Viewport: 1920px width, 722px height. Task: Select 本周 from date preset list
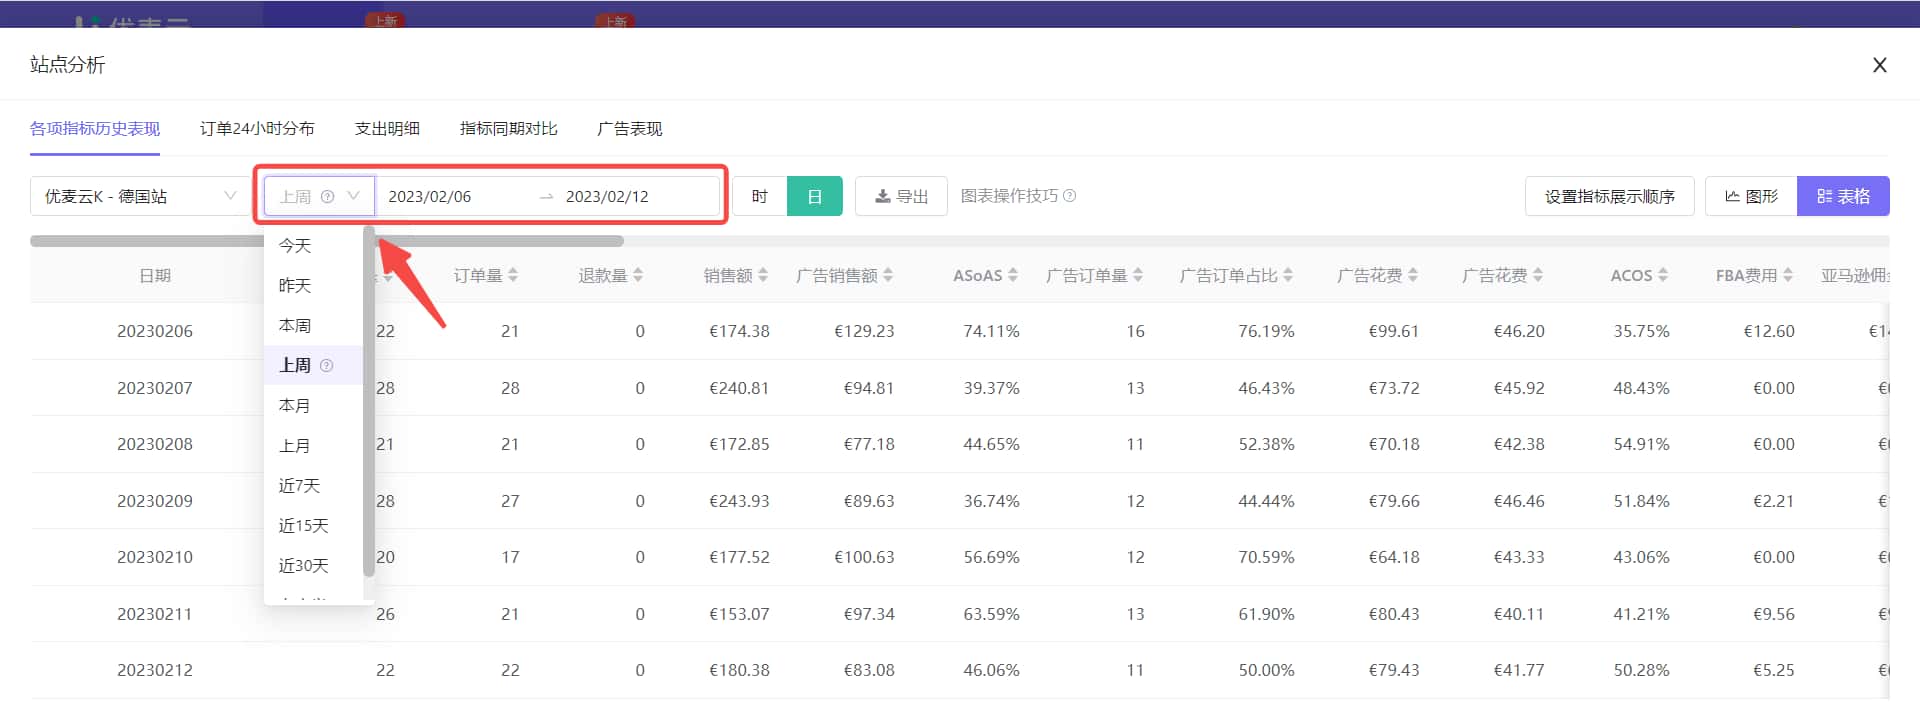313,326
